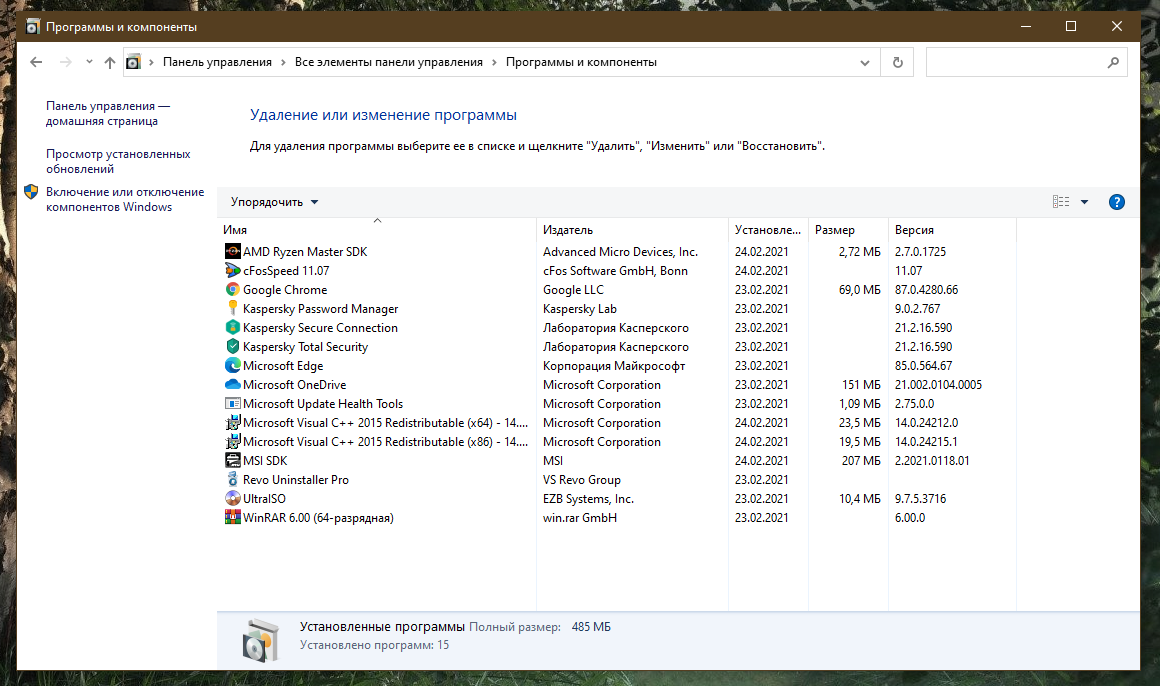Refresh the programs list

(897, 62)
